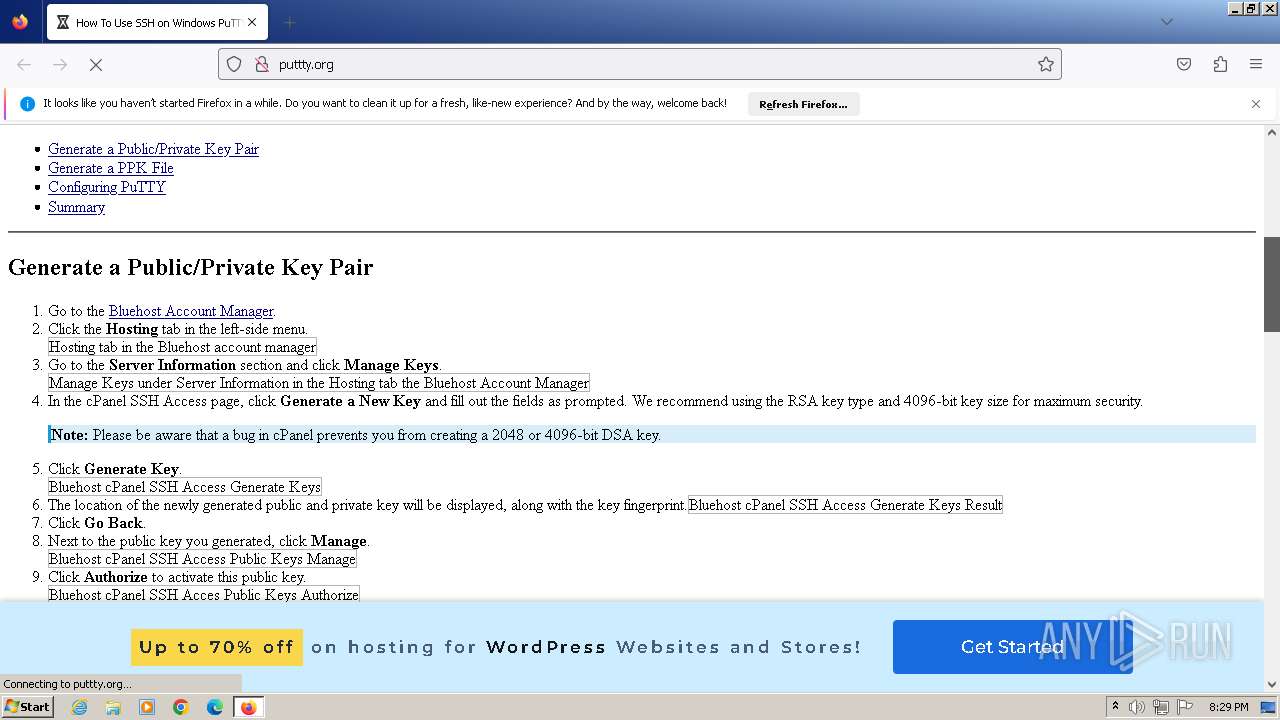Open a new tab with plus button
Screen dimensions: 1280x720
(289, 22)
